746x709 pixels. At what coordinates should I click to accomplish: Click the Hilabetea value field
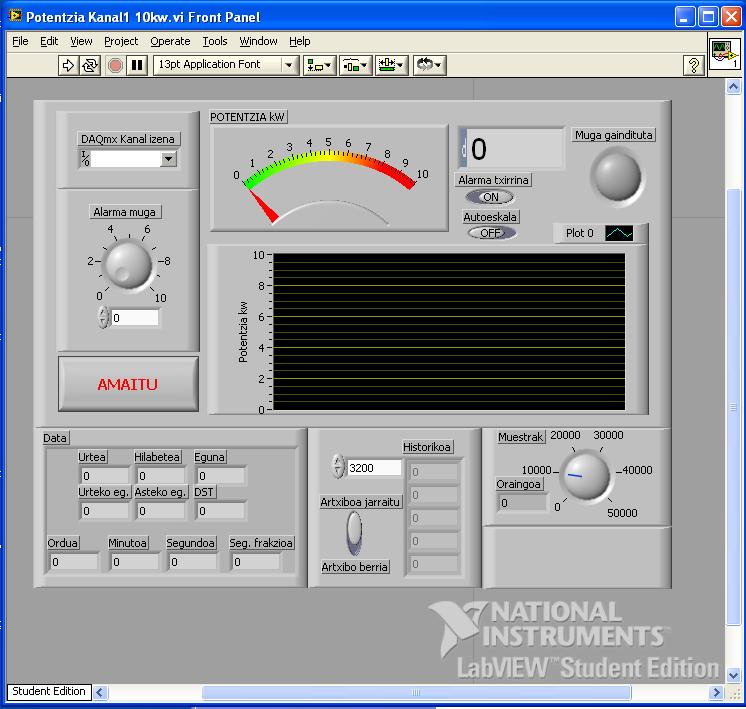161,475
